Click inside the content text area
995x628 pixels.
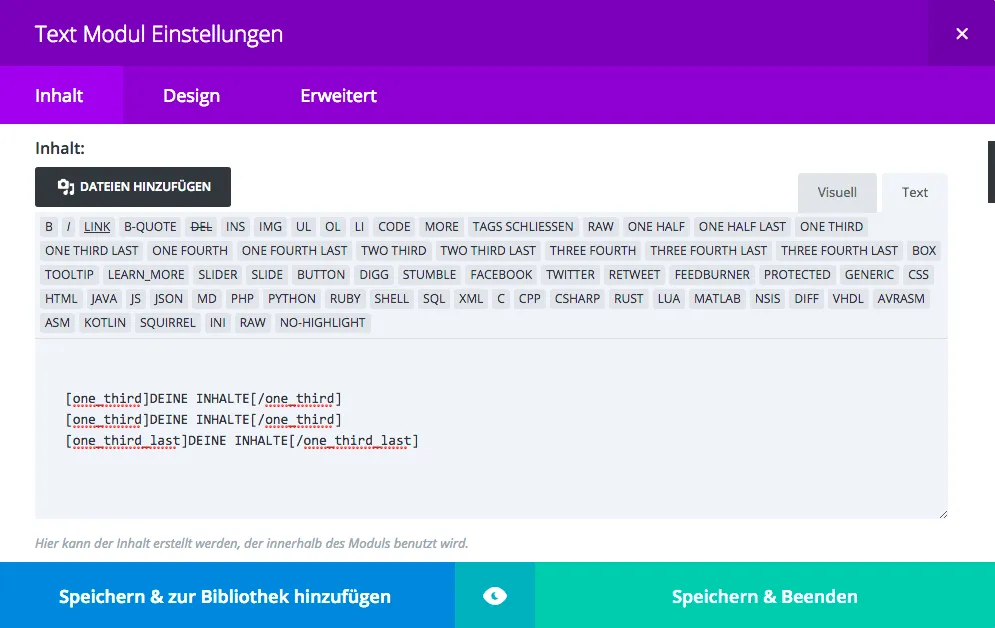coord(490,480)
